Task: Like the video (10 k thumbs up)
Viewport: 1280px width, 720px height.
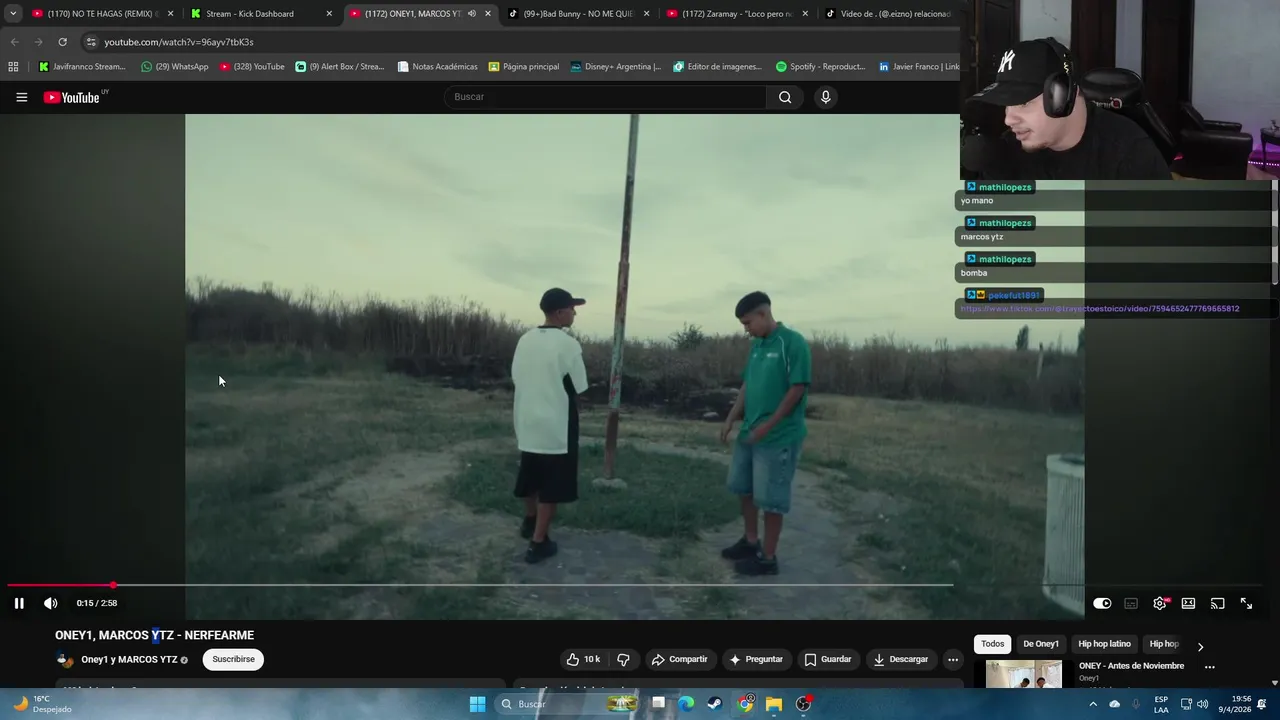Action: 583,659
